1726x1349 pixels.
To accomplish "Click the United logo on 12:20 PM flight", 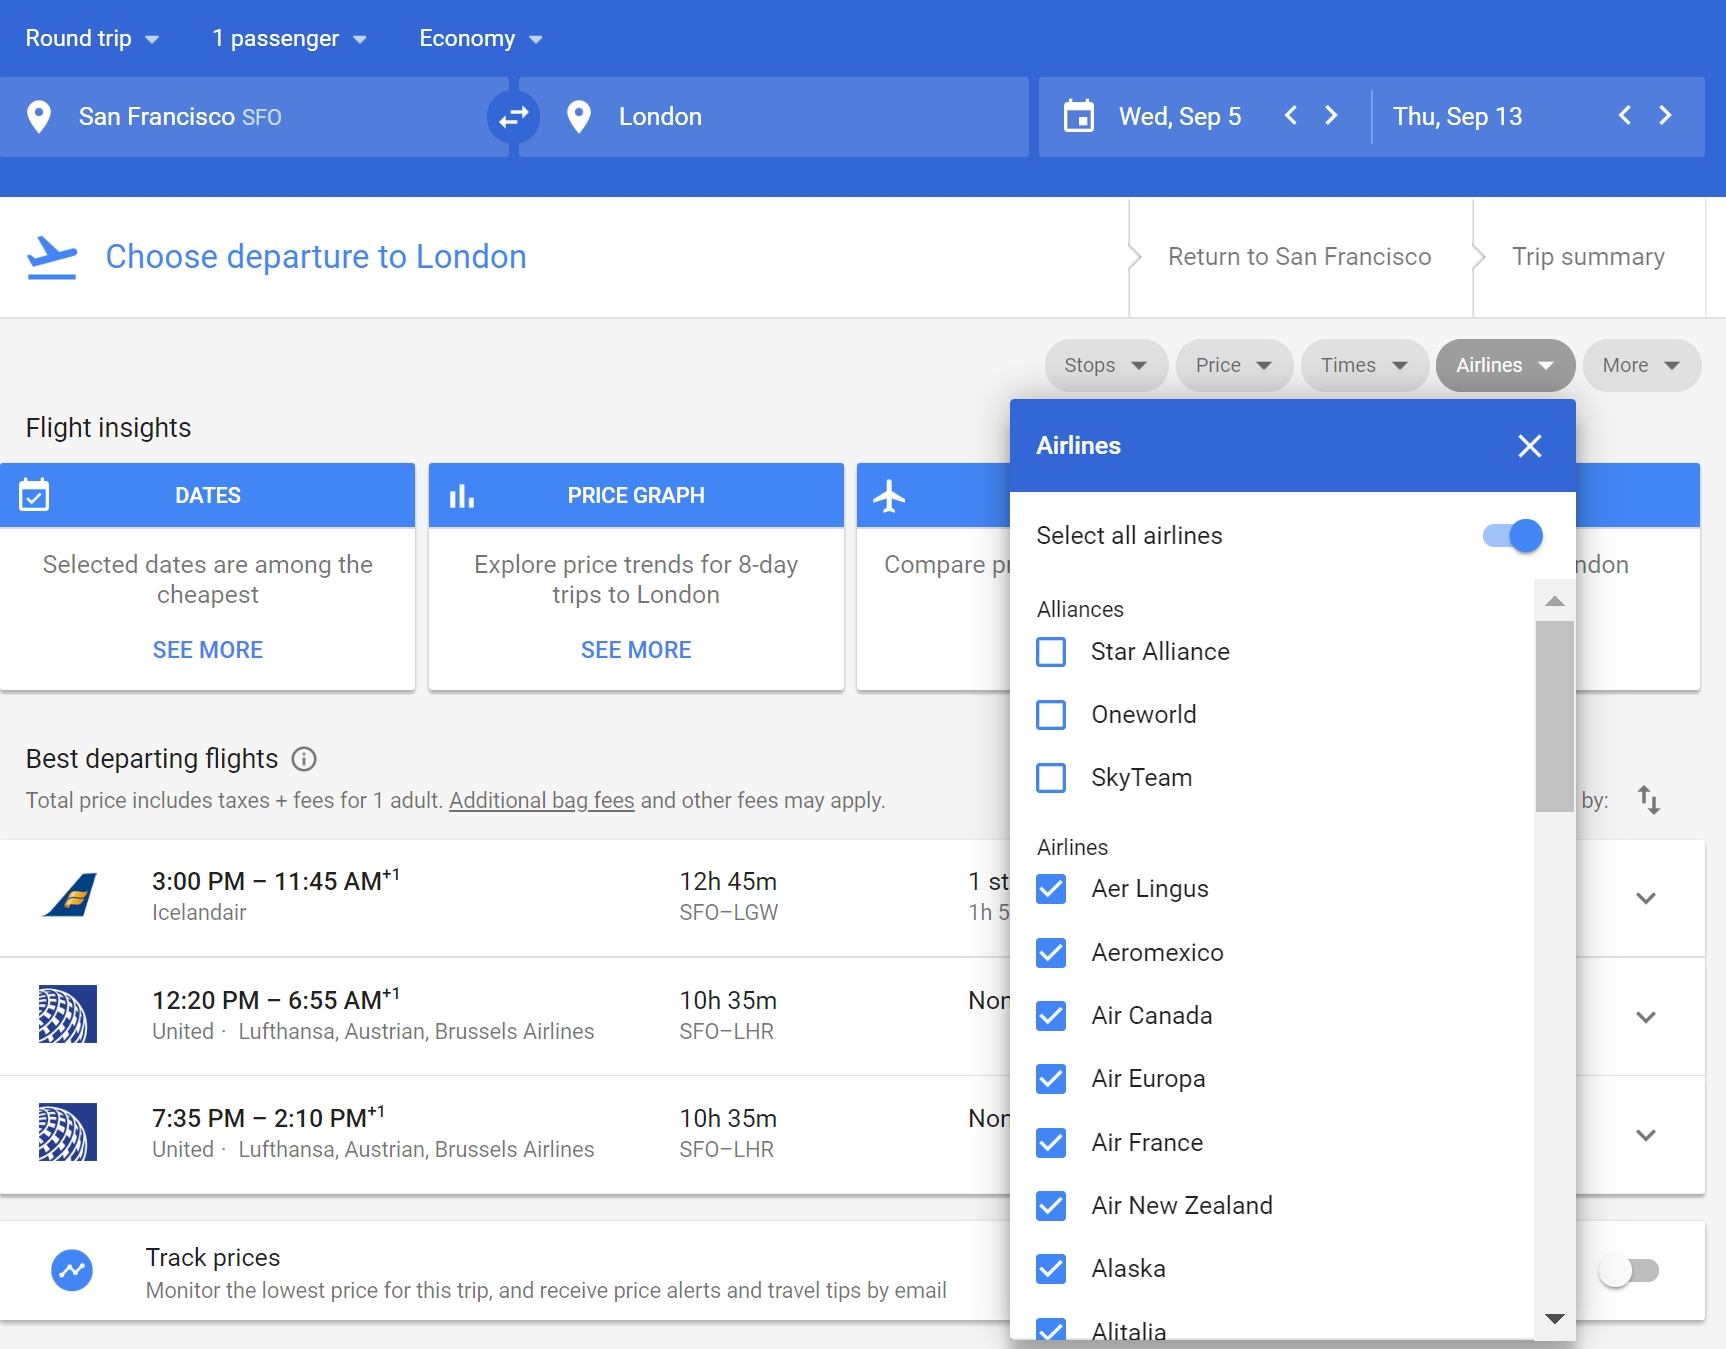I will 68,1014.
